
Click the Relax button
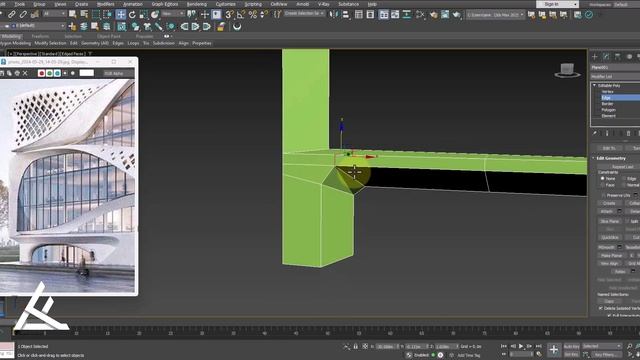coord(620,271)
